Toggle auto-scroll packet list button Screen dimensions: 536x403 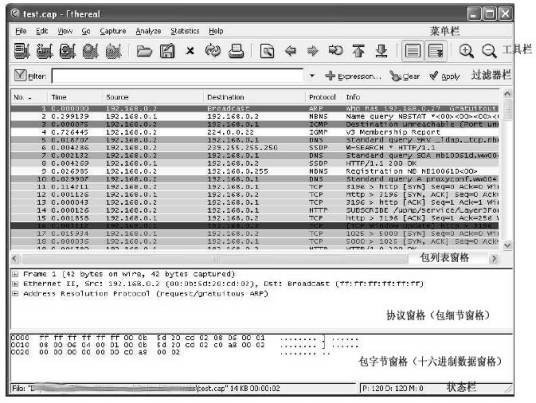(x=436, y=51)
